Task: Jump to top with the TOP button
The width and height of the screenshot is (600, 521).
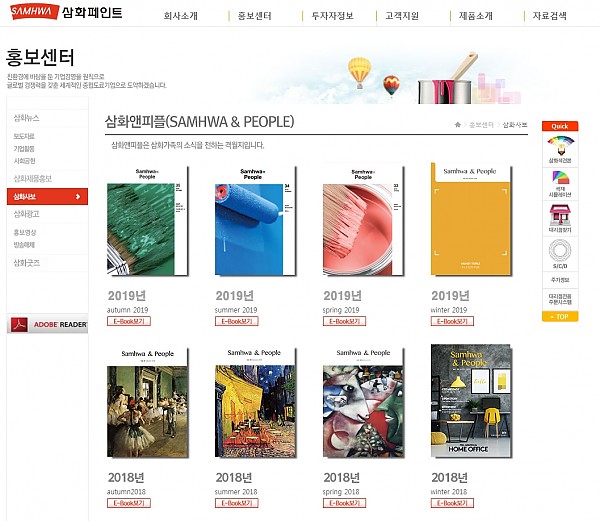Action: coord(560,317)
